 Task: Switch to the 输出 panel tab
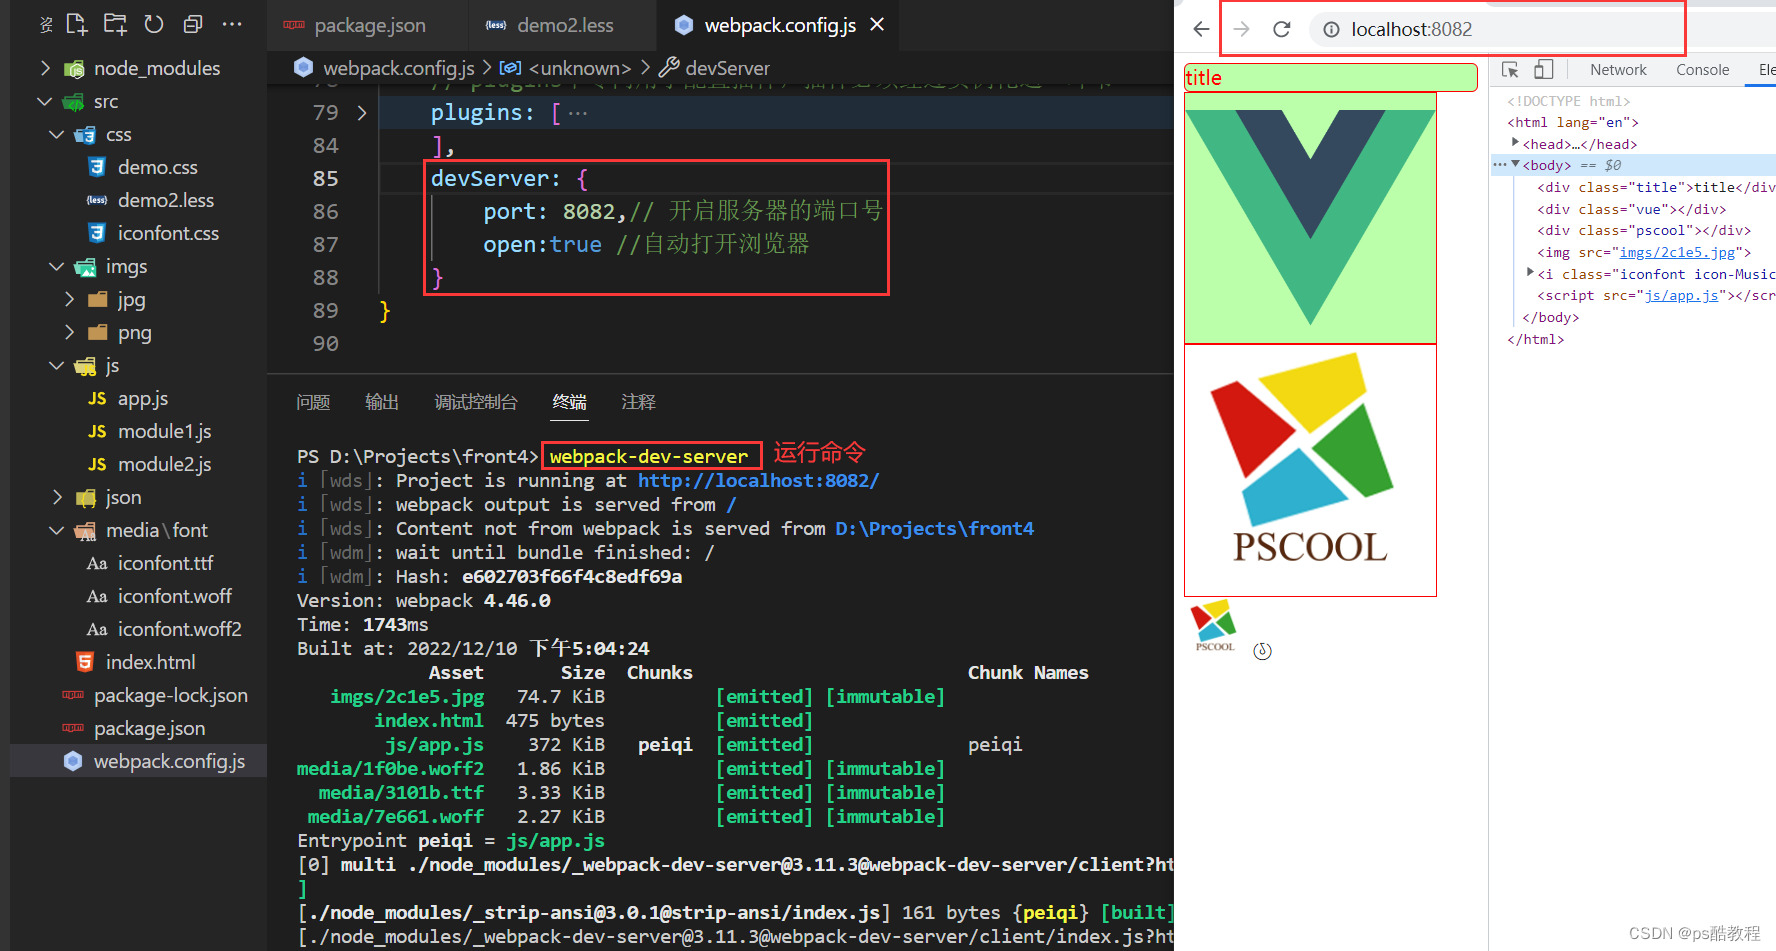(382, 402)
